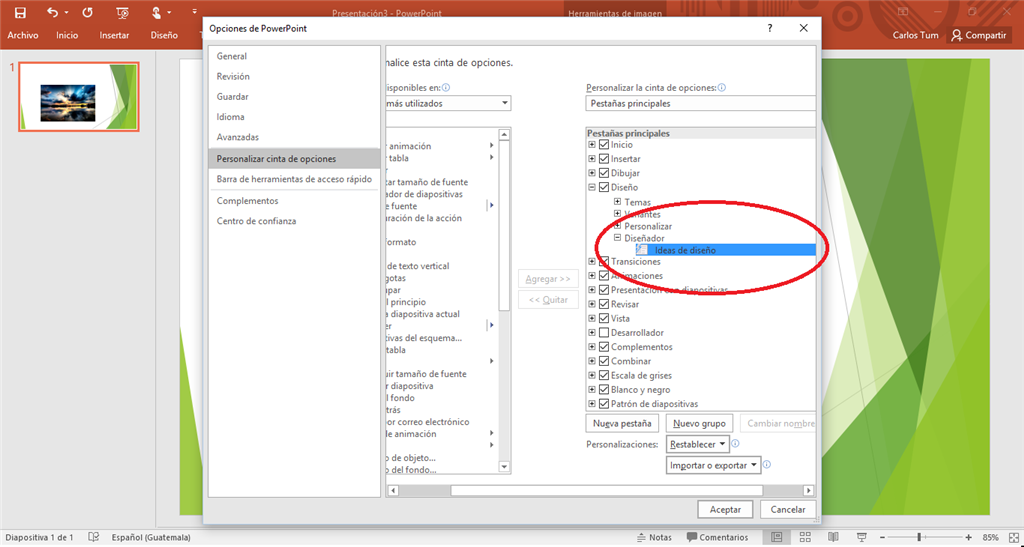This screenshot has width=1024, height=547.
Task: Open the Archivo ribbon tab
Action: click(x=23, y=35)
